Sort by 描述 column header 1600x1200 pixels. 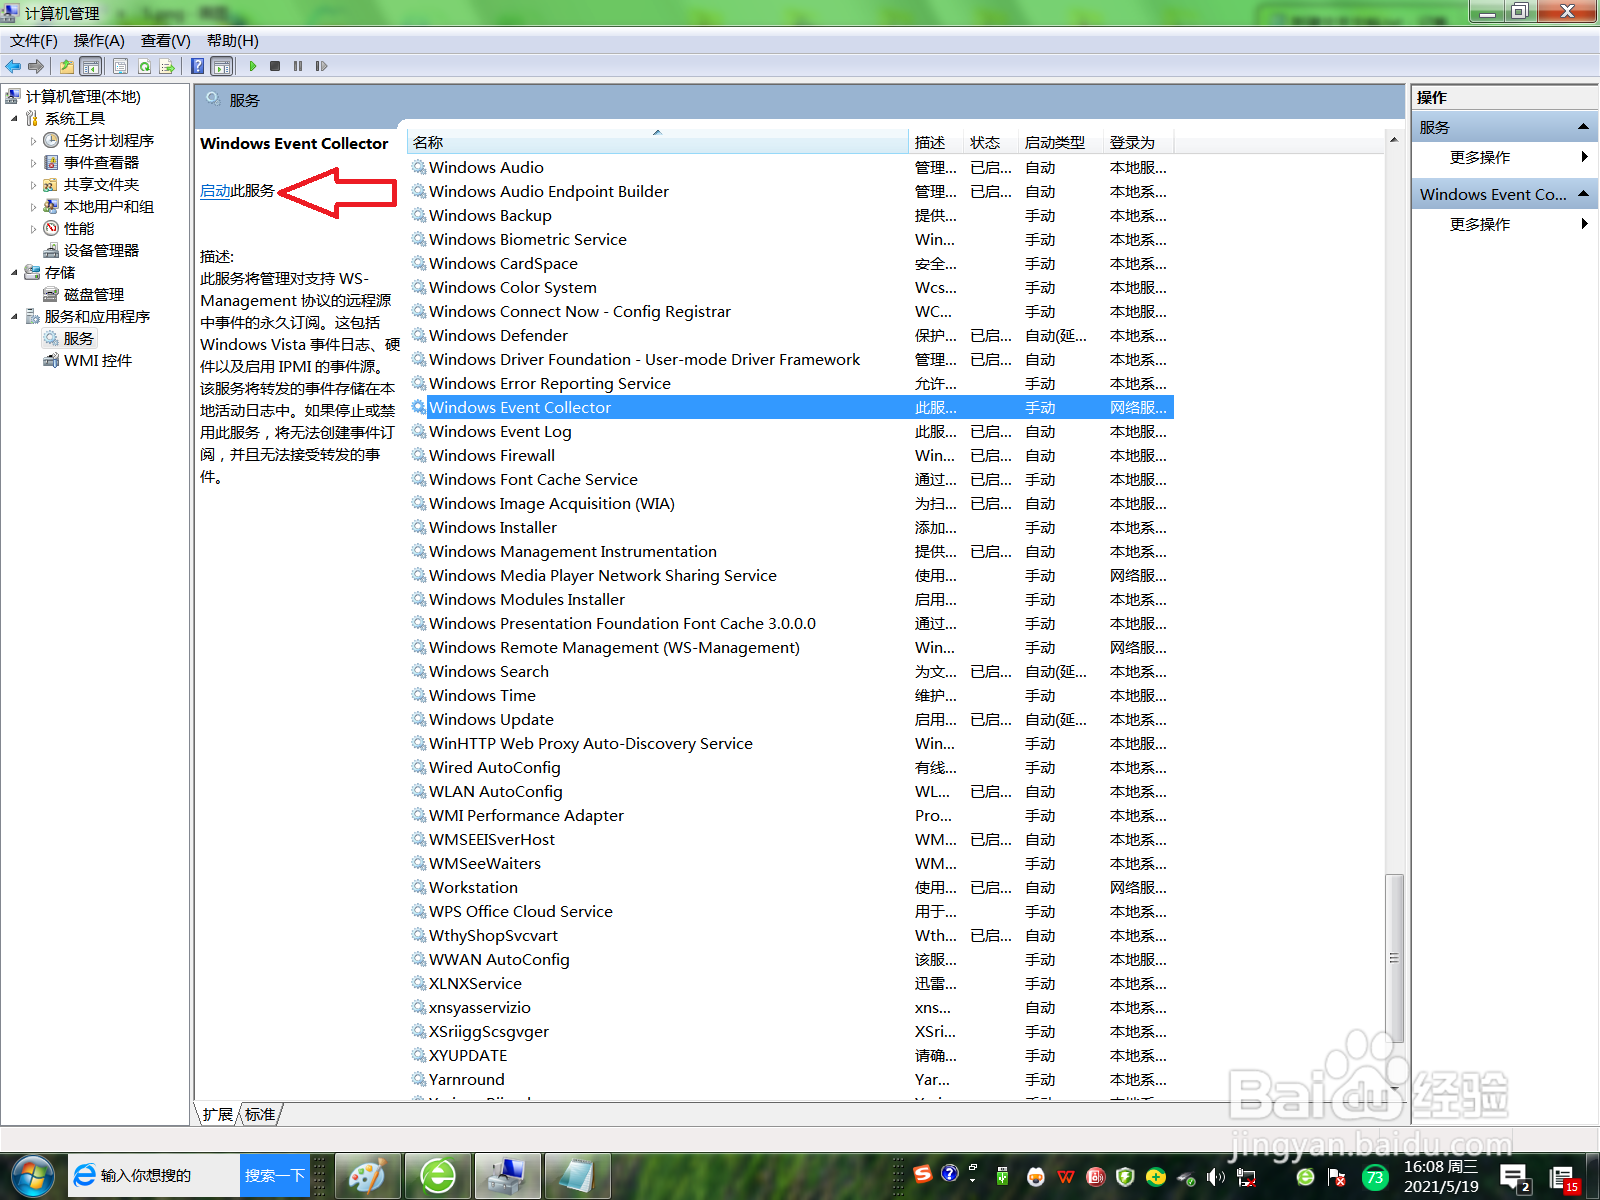(x=936, y=142)
